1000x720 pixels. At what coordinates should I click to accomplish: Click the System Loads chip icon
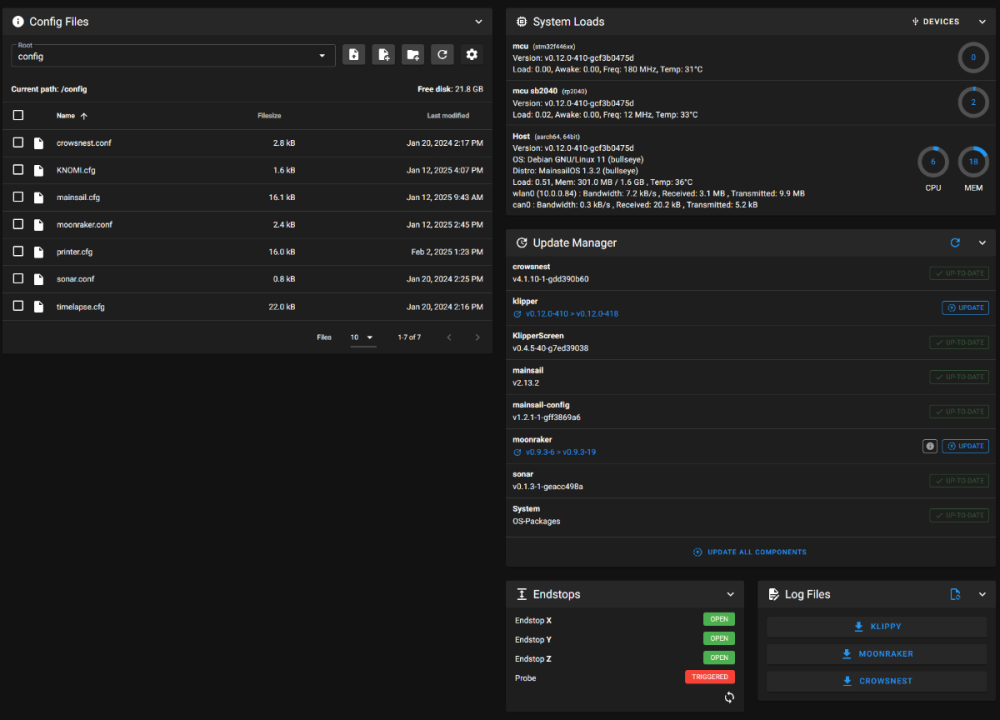[522, 22]
